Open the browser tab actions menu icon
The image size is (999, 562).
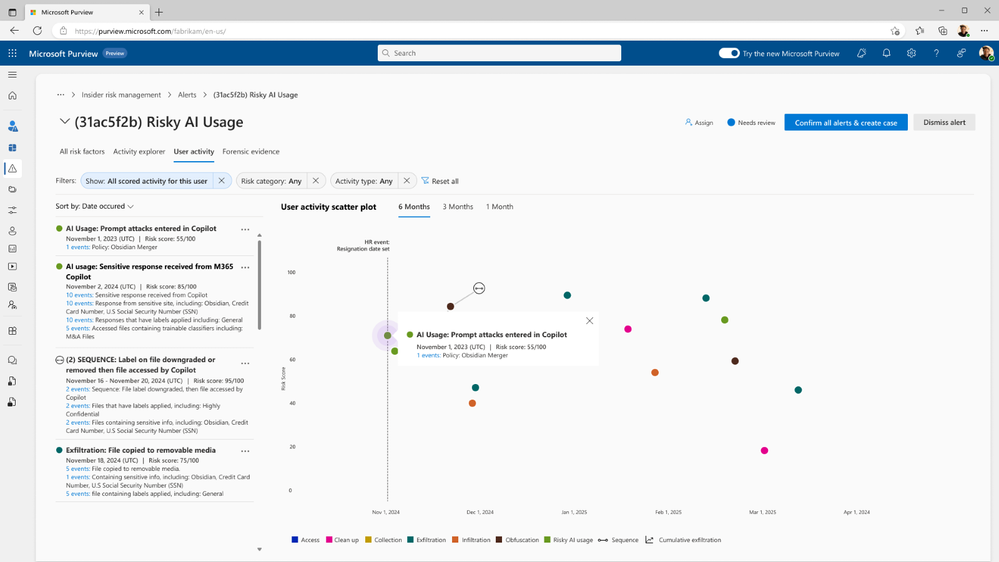12,12
